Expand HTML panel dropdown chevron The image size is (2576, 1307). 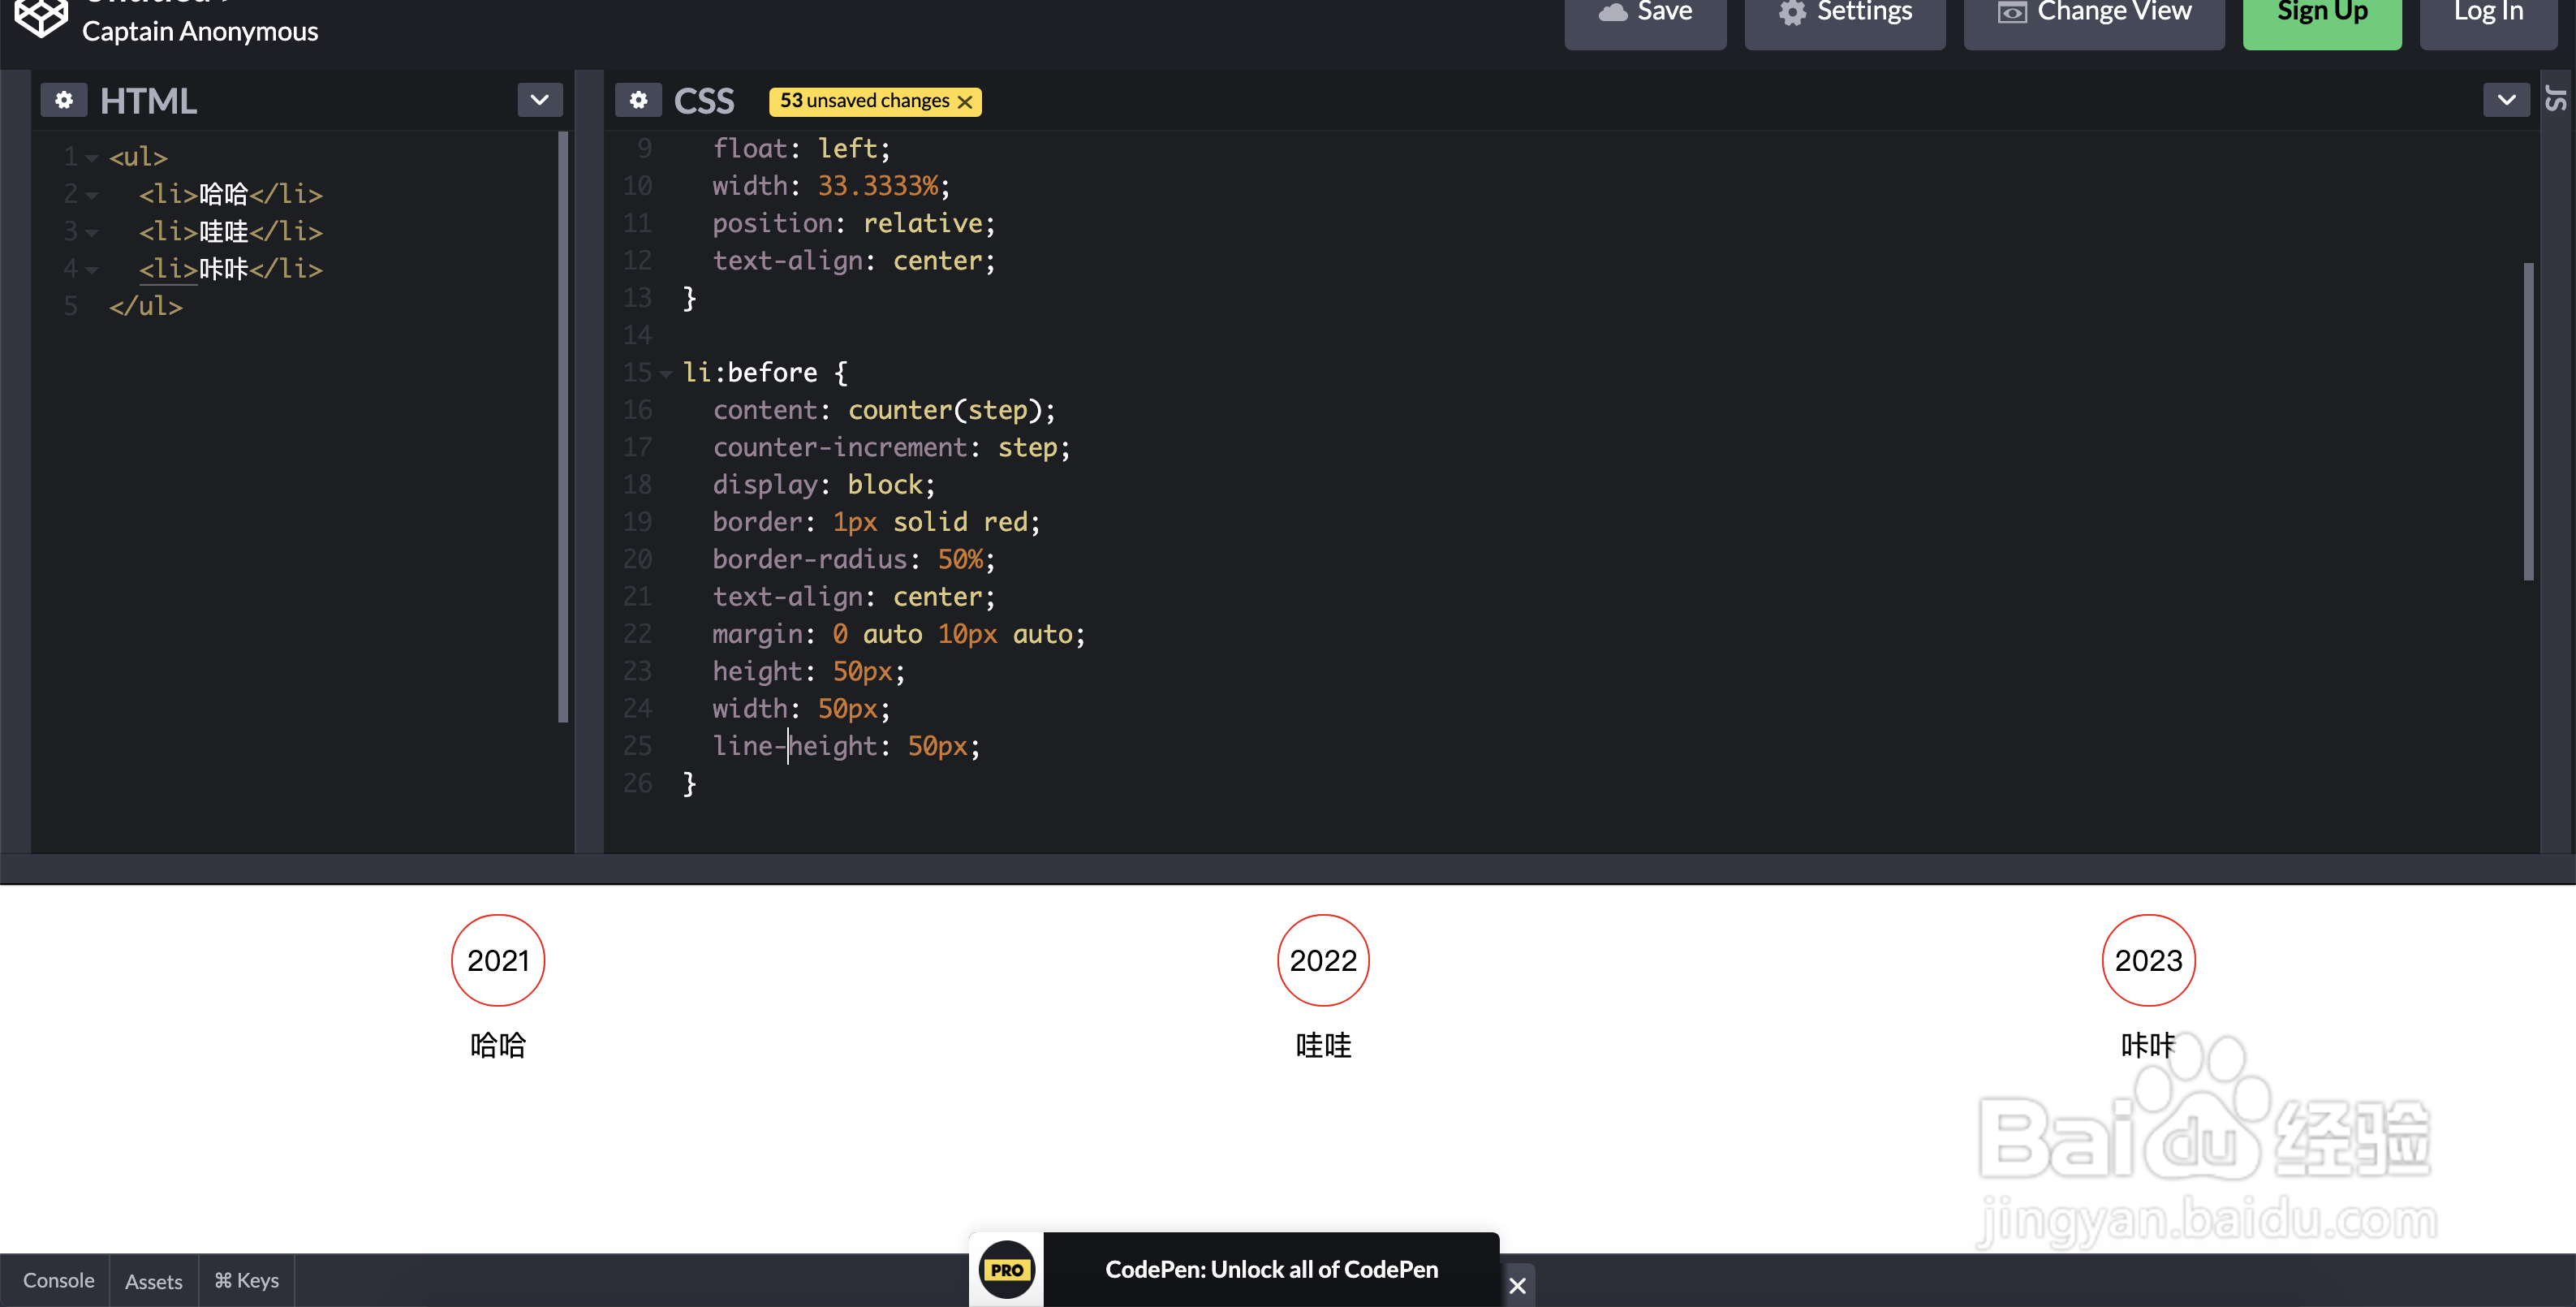(540, 100)
